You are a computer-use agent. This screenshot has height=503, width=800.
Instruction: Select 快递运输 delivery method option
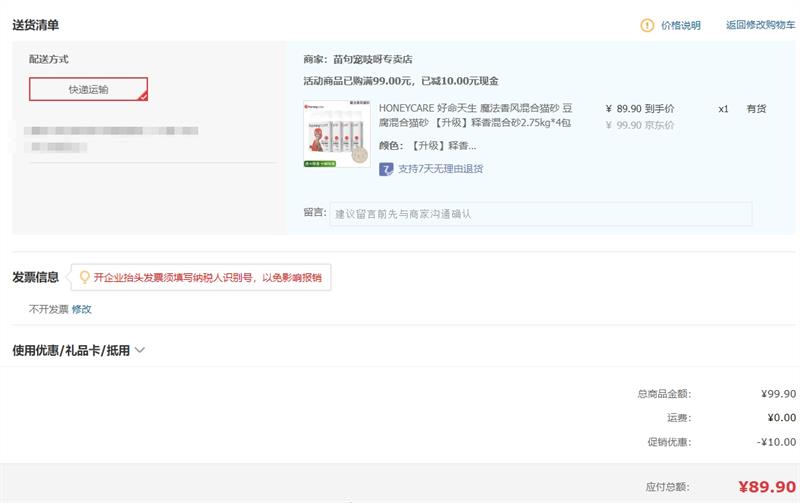(x=88, y=89)
